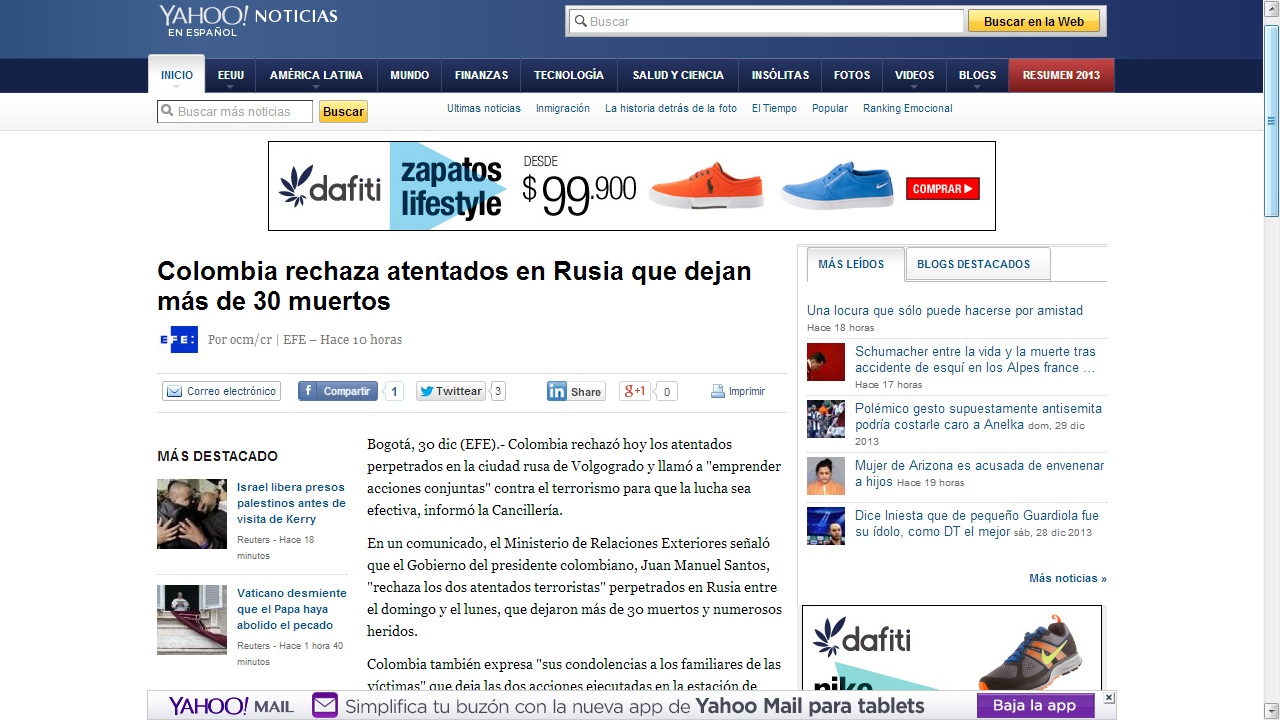Screen dimensions: 1280x720
Task: Click the LinkedIn Share button
Action: pos(576,392)
